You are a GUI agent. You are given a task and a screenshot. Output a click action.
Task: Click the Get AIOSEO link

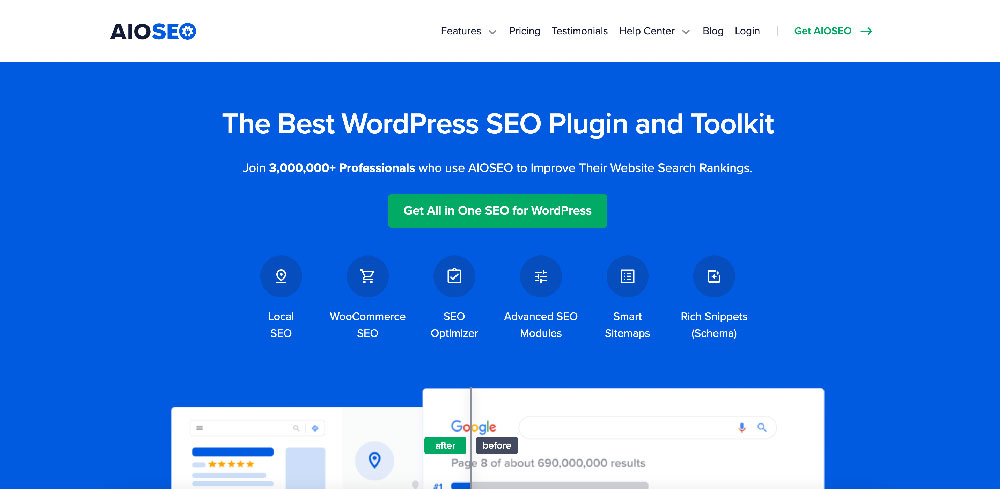[x=823, y=31]
